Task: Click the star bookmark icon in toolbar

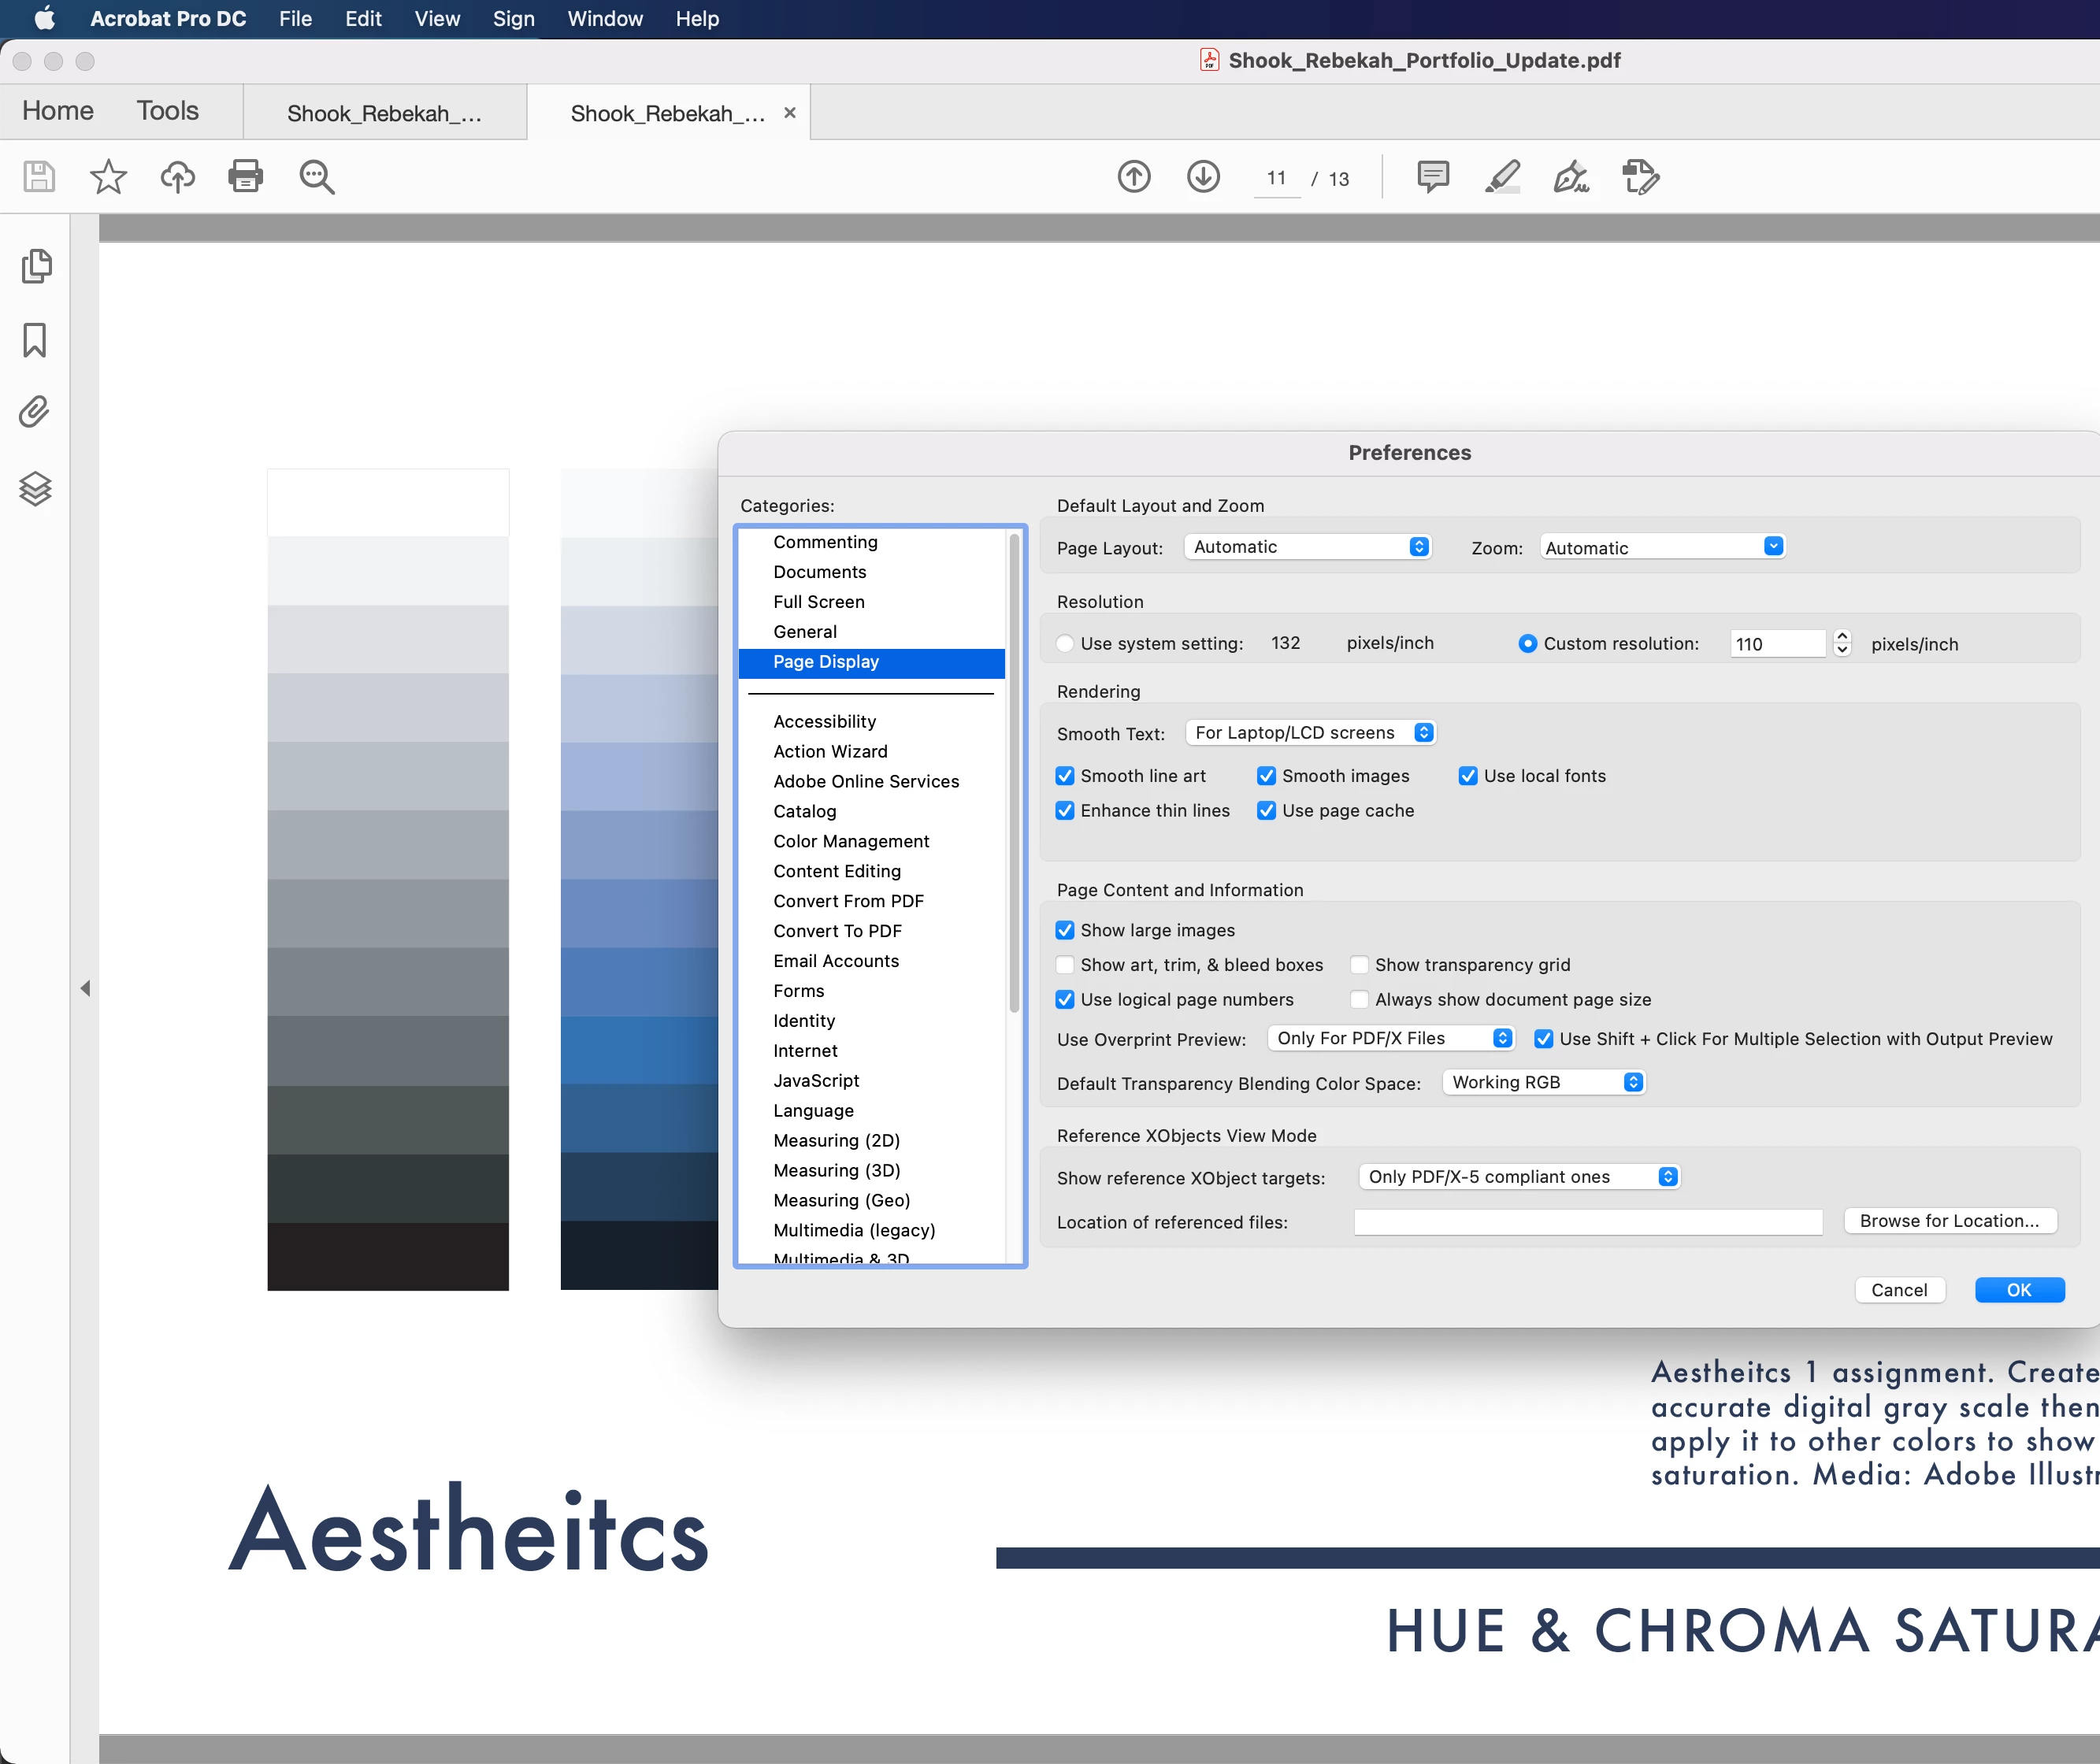Action: (108, 177)
